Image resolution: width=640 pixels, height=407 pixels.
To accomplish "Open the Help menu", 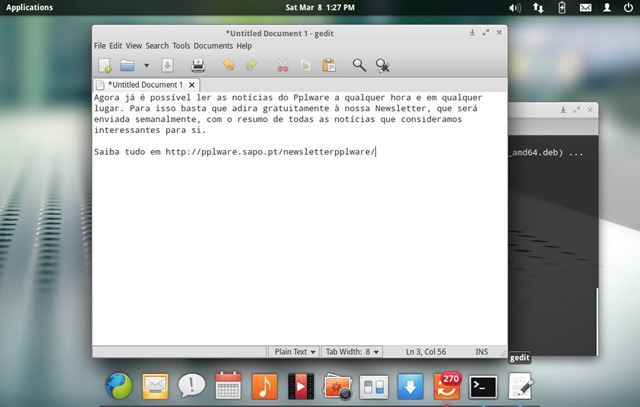I will 244,46.
